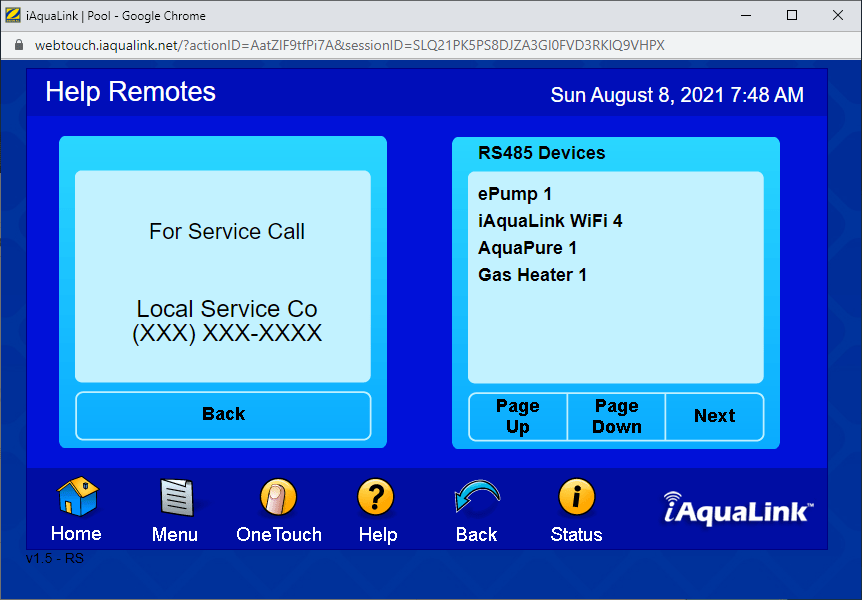
Task: Click the date and time display
Action: coord(677,95)
